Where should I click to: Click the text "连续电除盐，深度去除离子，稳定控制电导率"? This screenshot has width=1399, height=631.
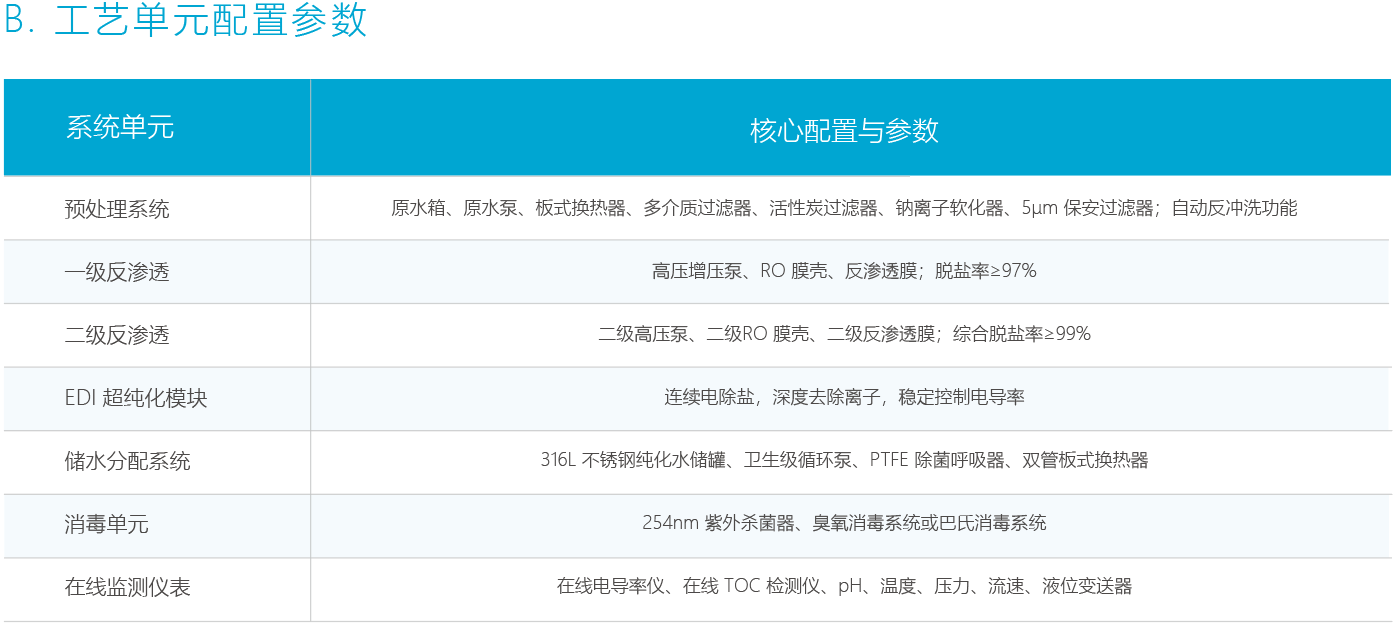(844, 397)
